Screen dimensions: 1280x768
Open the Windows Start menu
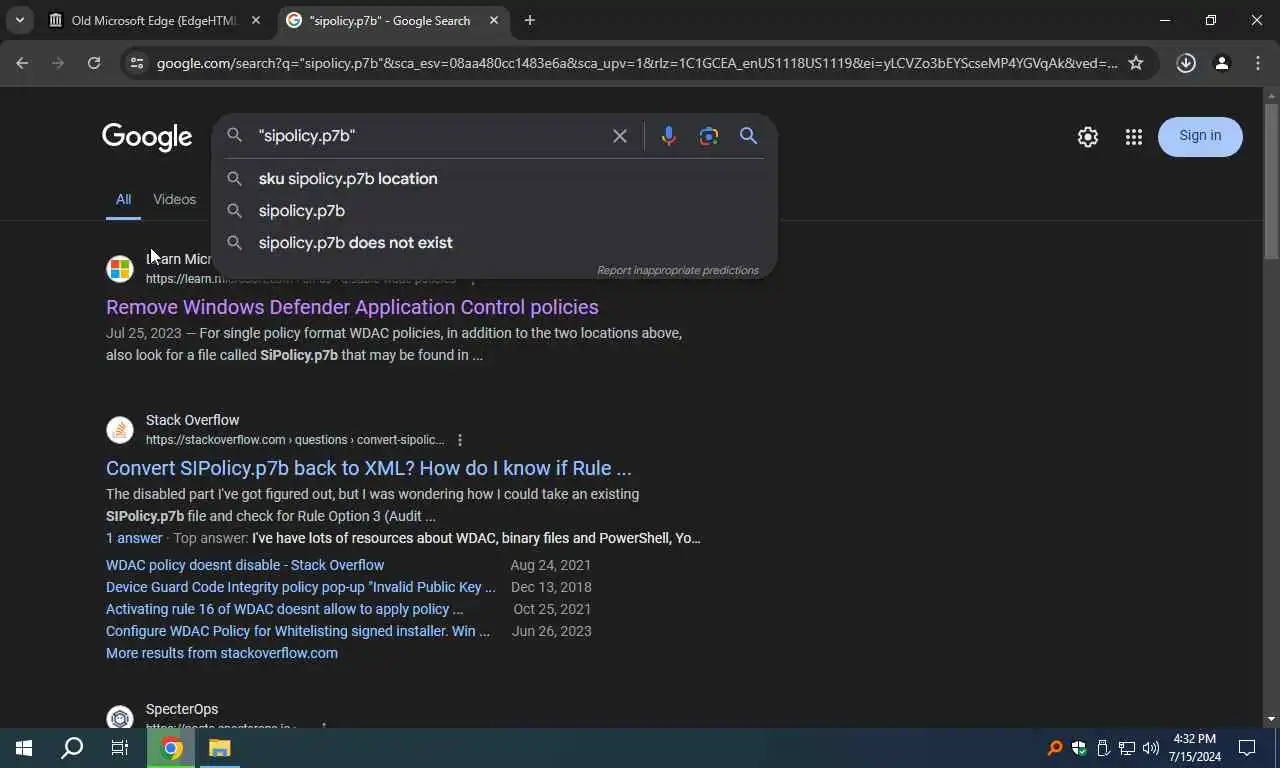tap(24, 748)
